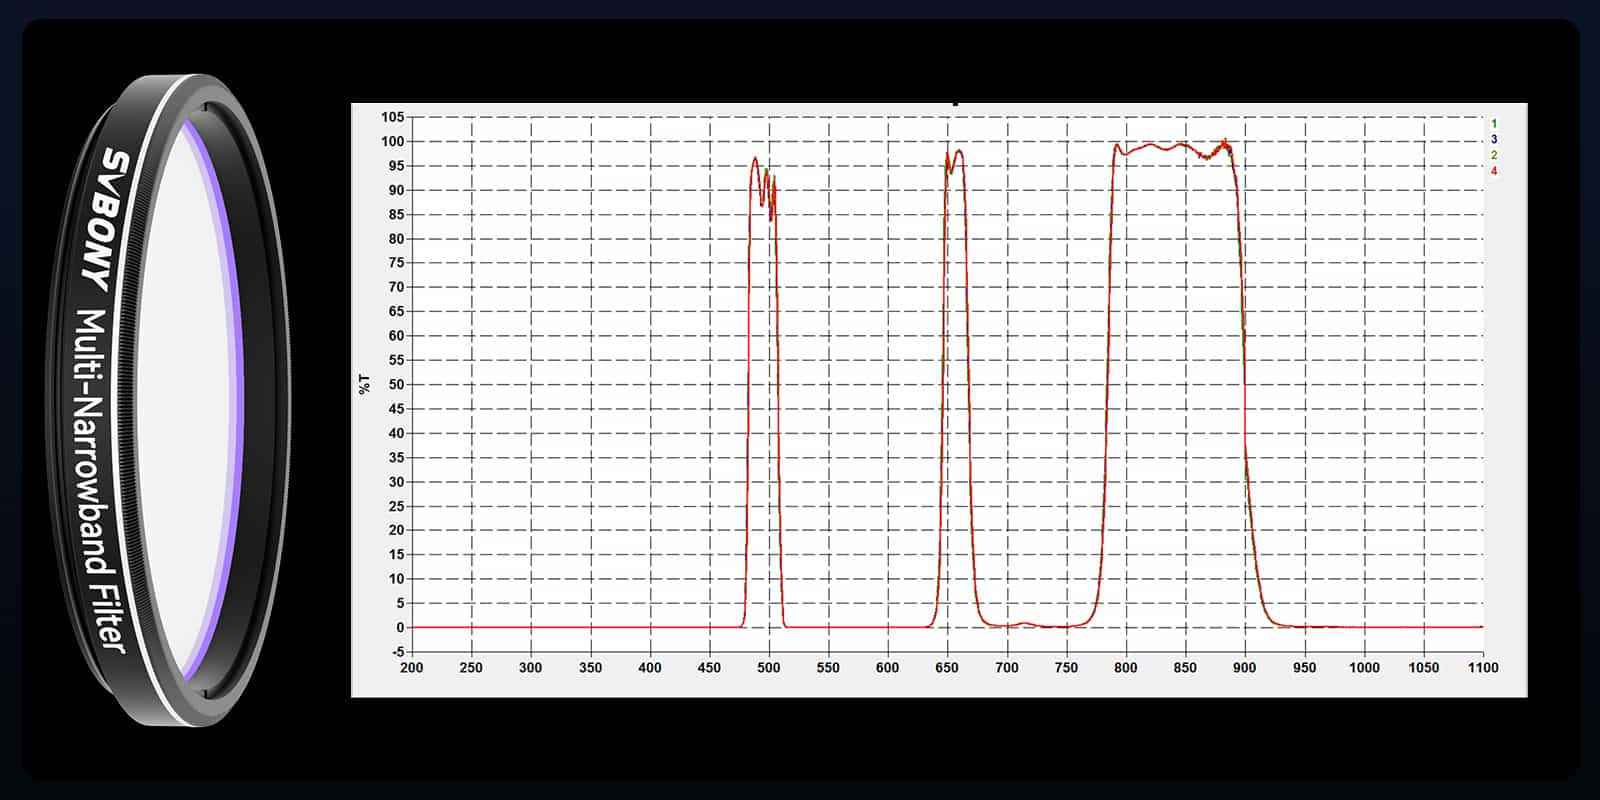This screenshot has width=1600, height=800.
Task: Click the transmission peak near 490 nm
Action: coord(755,159)
